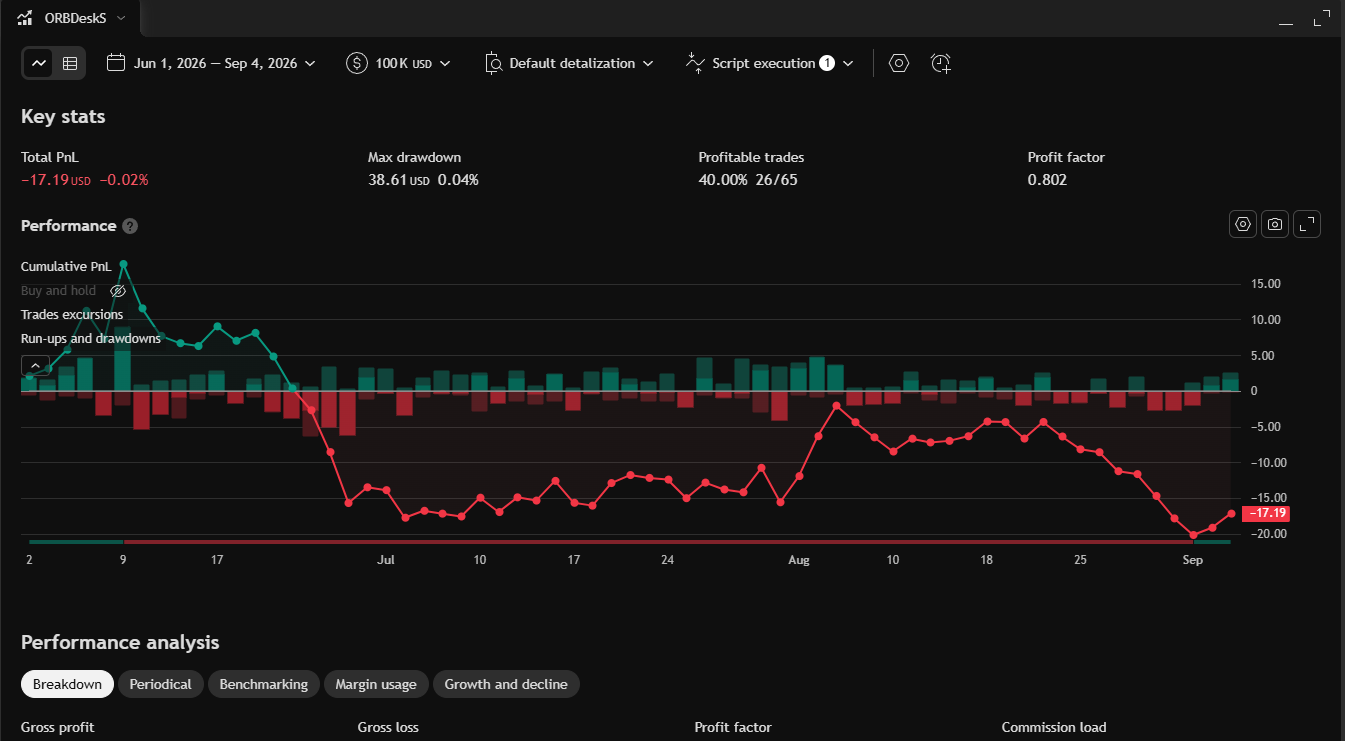Image resolution: width=1345 pixels, height=741 pixels.
Task: Click the alarm clock add-alert icon
Action: coord(940,63)
